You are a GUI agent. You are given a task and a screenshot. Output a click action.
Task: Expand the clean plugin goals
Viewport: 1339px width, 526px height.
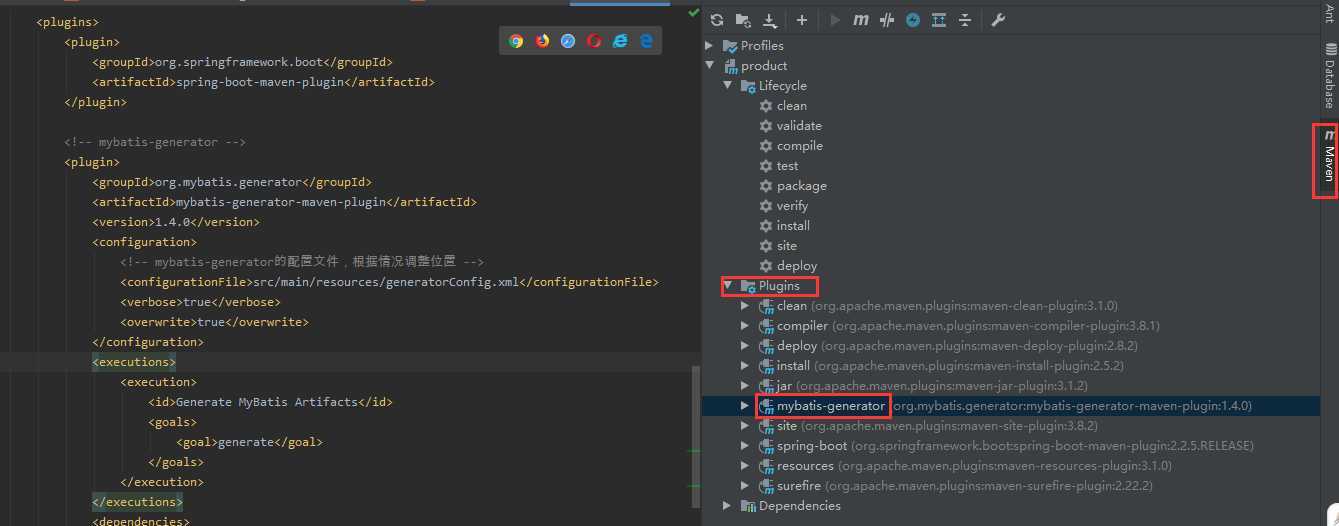(x=745, y=306)
